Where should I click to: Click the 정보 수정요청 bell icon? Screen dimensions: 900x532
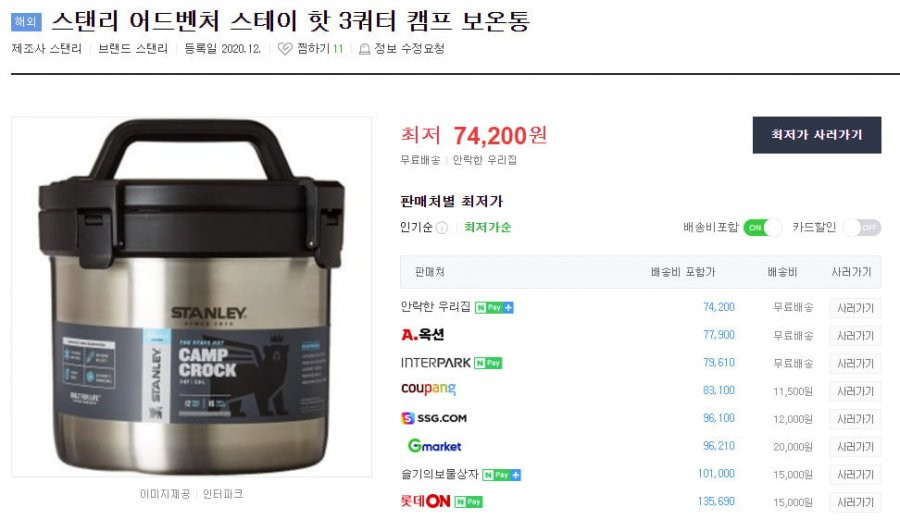[364, 49]
